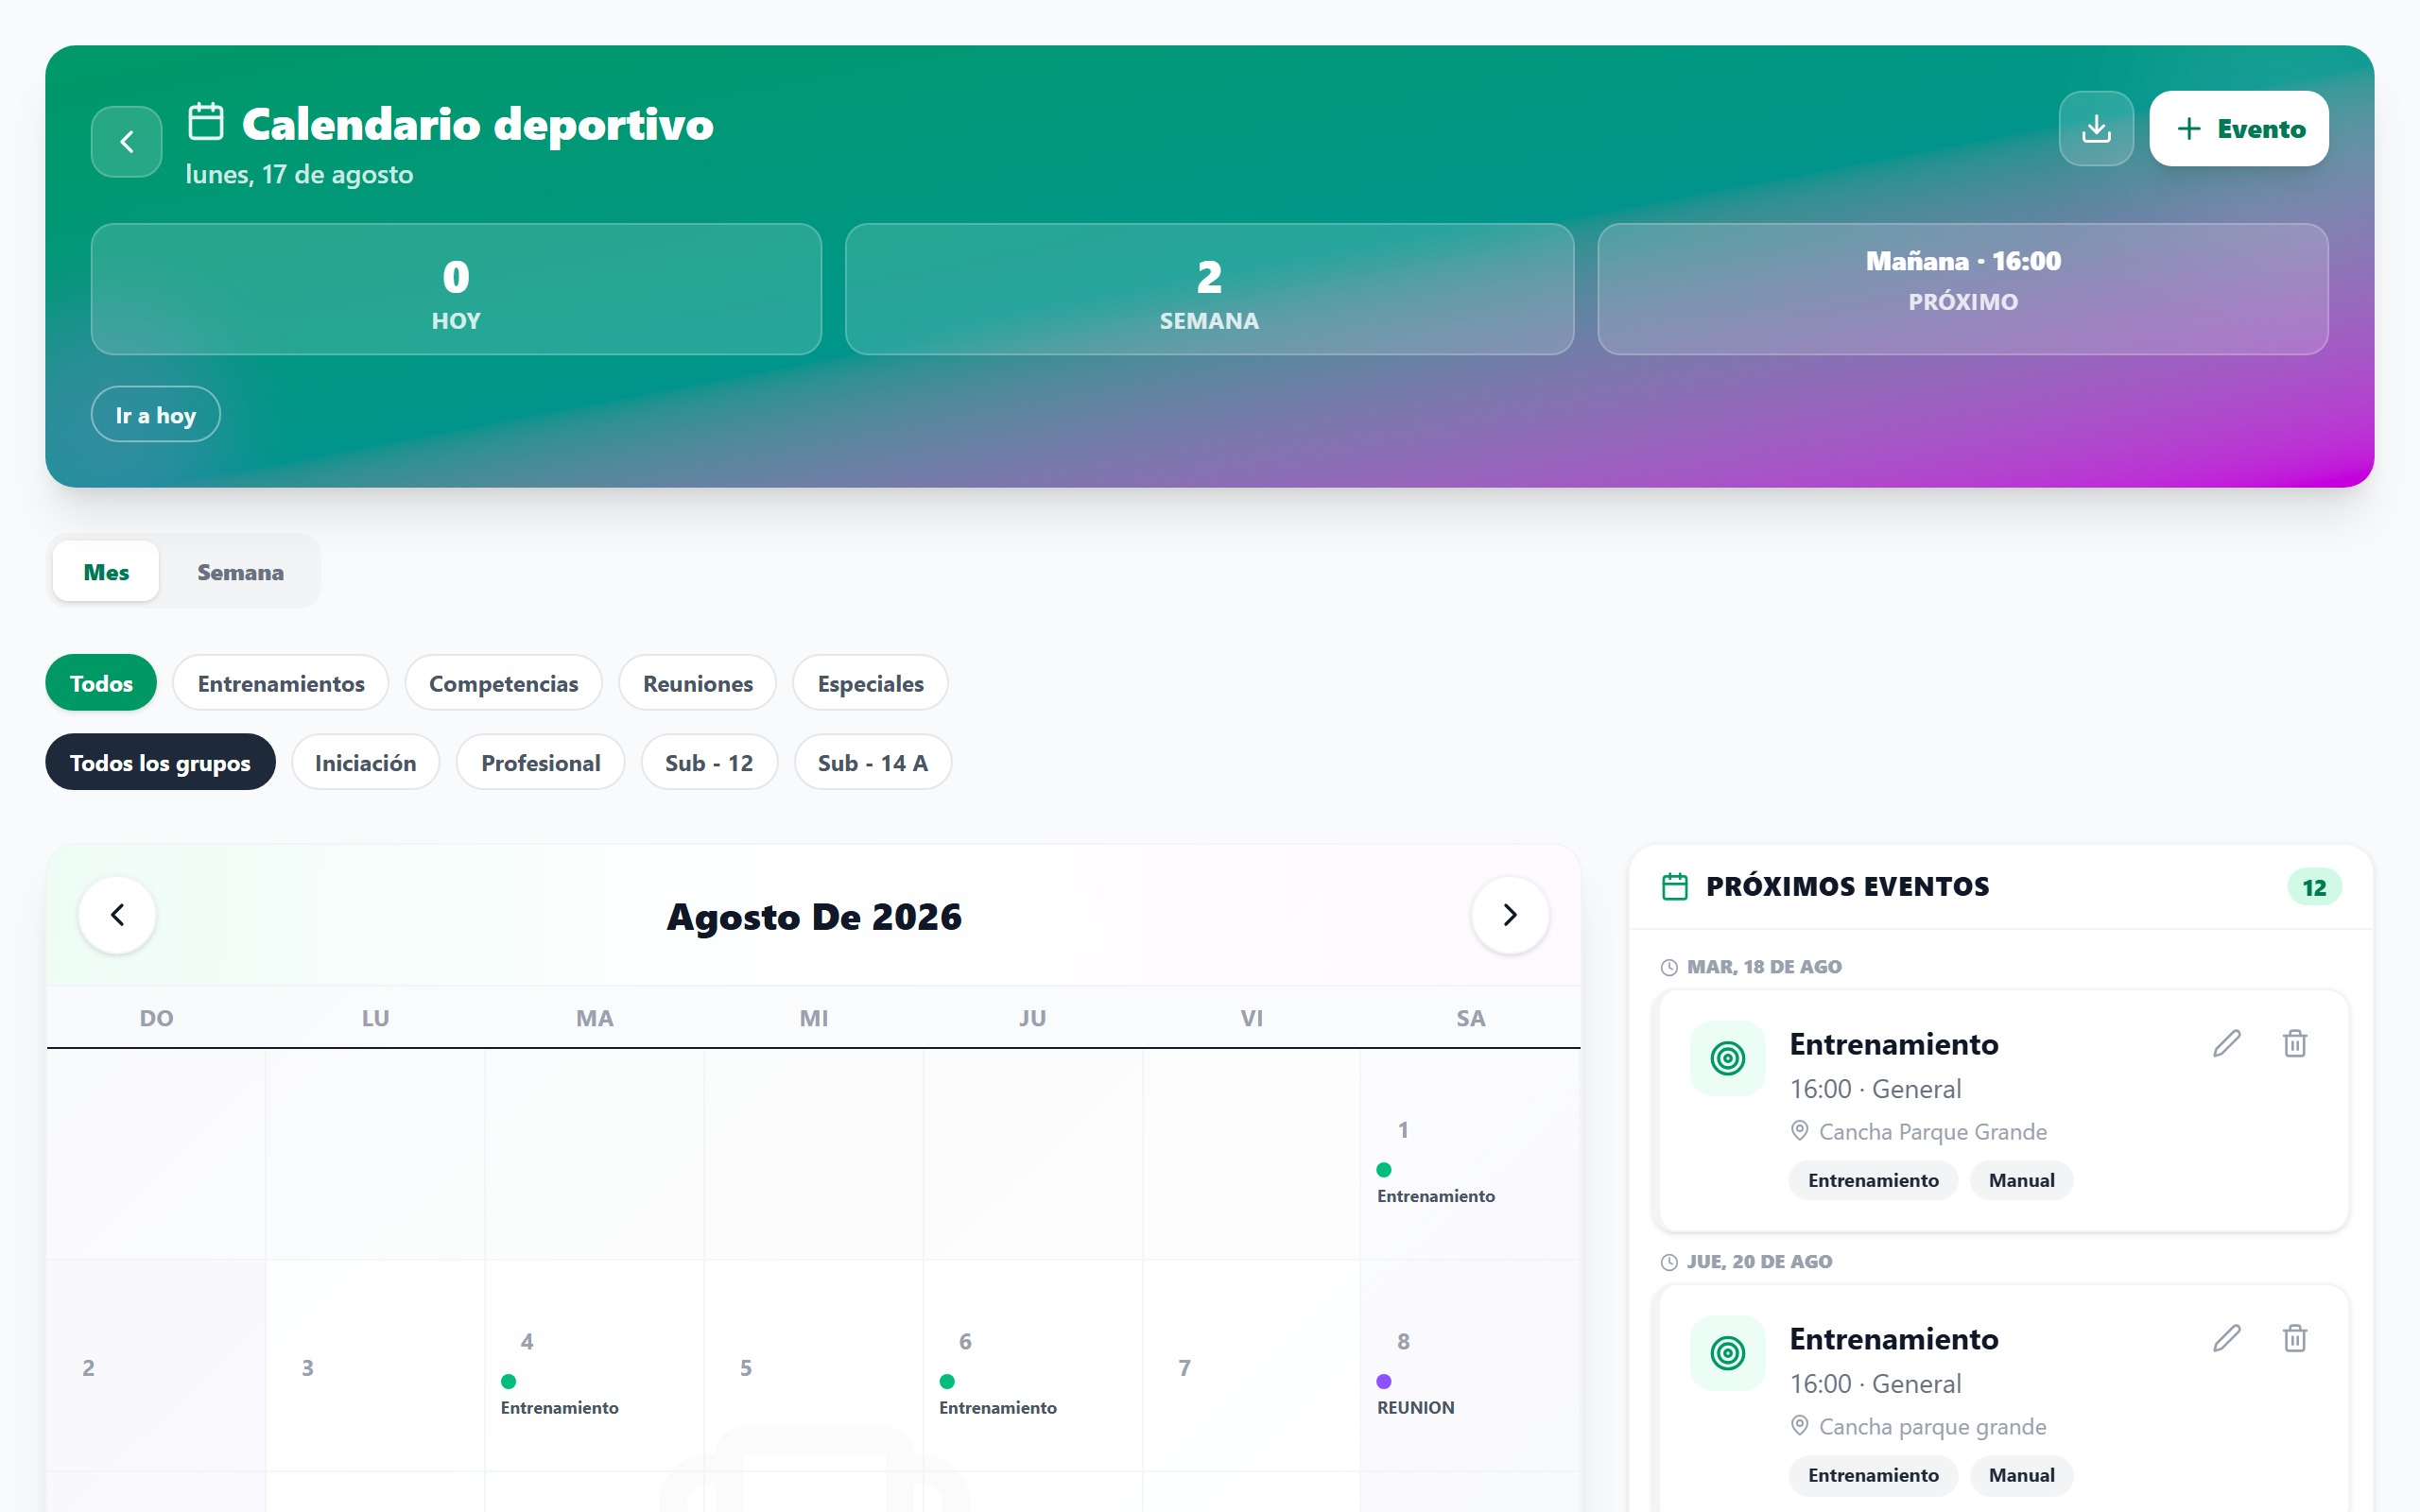The width and height of the screenshot is (2420, 1512).
Task: Select day 7 in the calendar grid
Action: click(1252, 1366)
